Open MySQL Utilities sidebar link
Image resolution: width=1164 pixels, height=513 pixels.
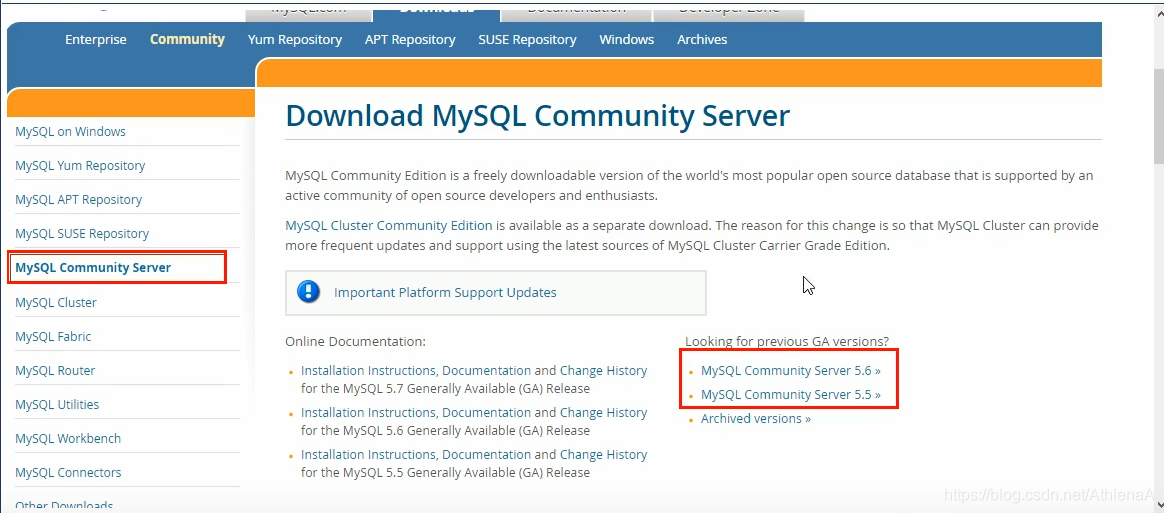click(x=57, y=405)
